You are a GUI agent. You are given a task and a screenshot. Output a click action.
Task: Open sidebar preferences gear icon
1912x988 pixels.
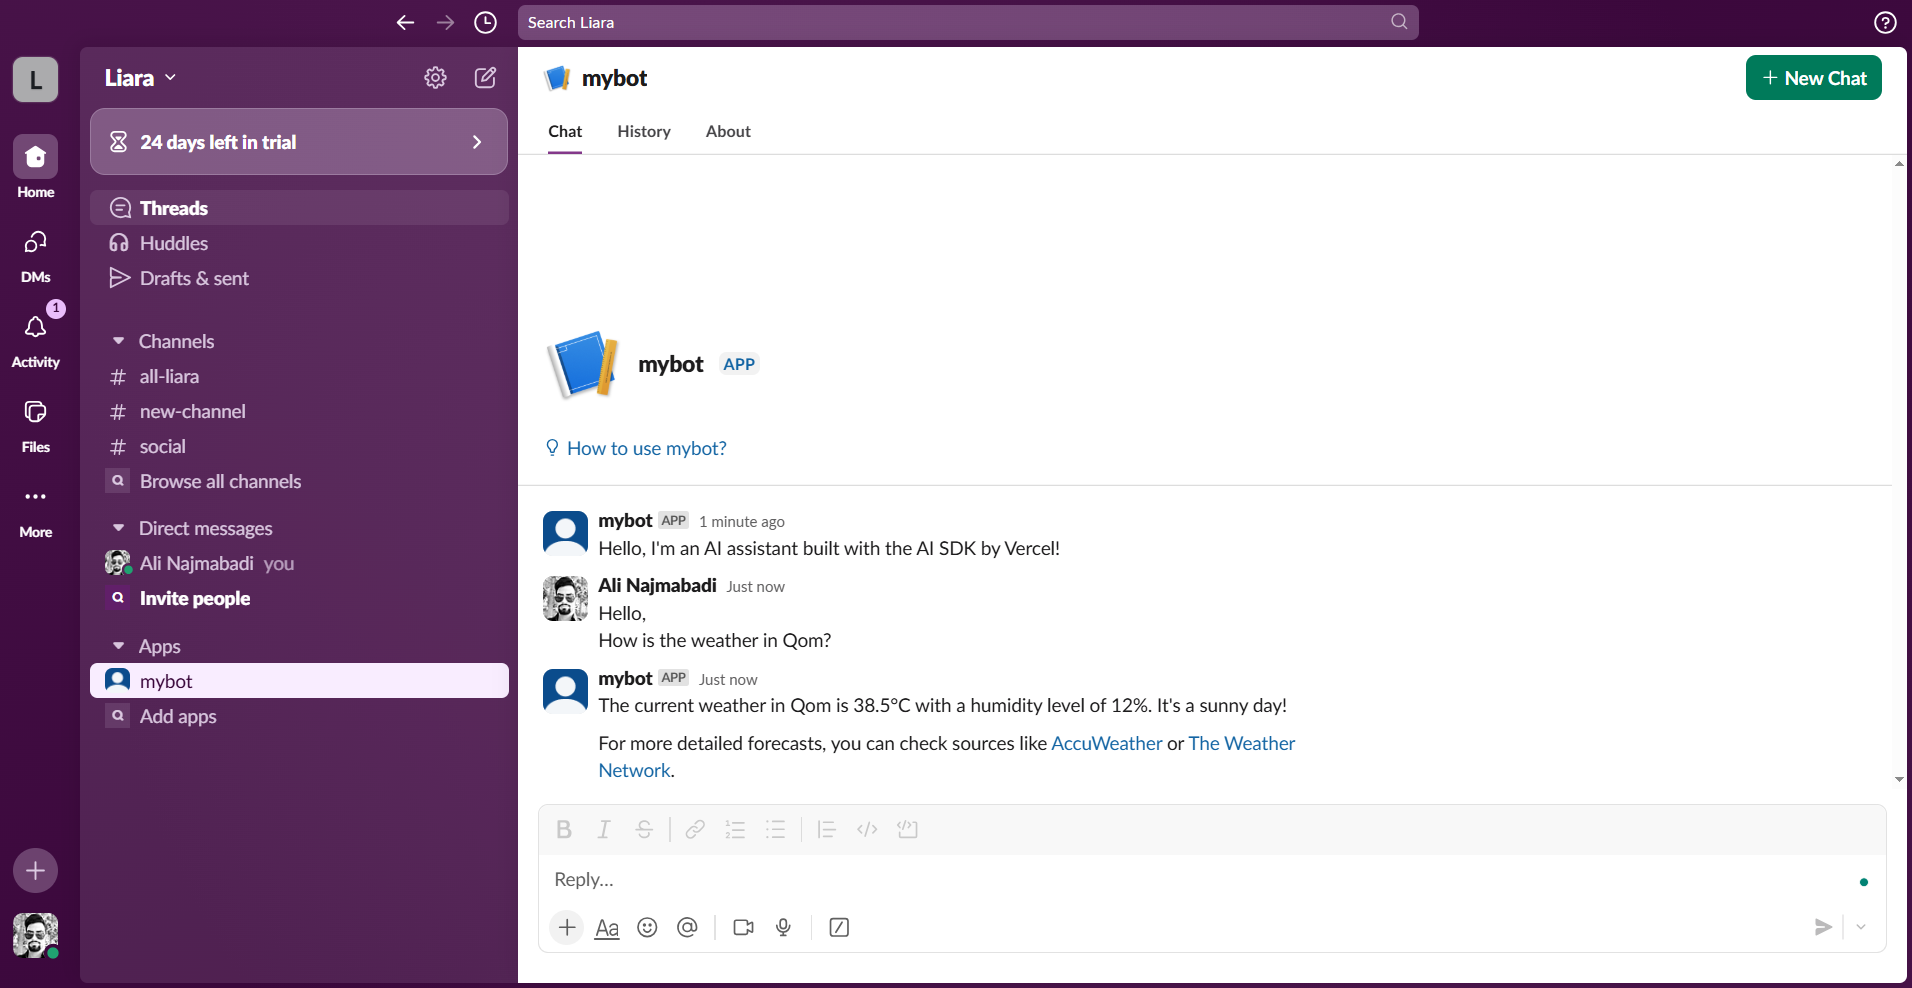pyautogui.click(x=435, y=77)
